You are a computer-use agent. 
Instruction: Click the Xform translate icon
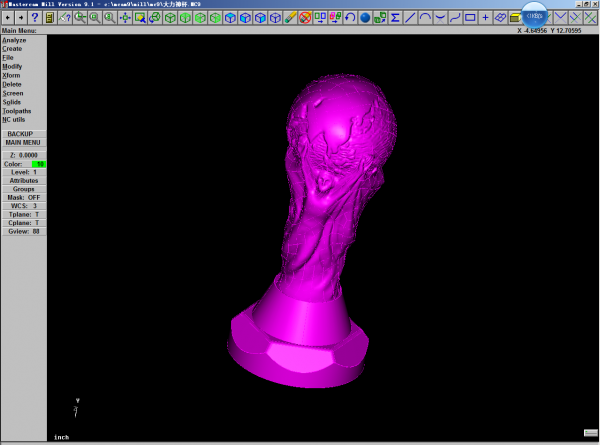click(x=320, y=18)
